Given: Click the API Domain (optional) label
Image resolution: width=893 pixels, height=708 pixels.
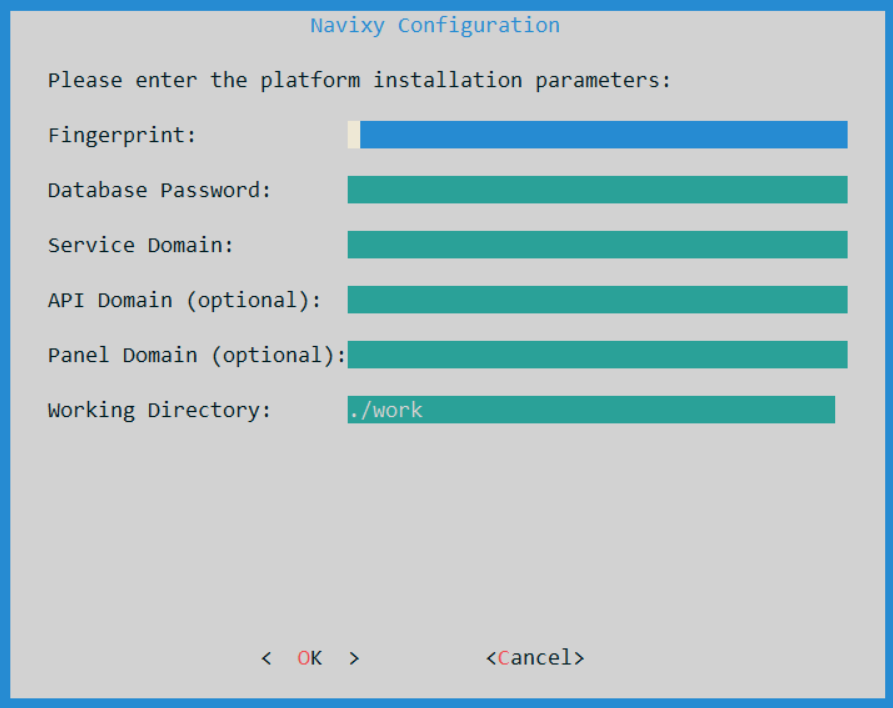Looking at the screenshot, I should tap(185, 300).
